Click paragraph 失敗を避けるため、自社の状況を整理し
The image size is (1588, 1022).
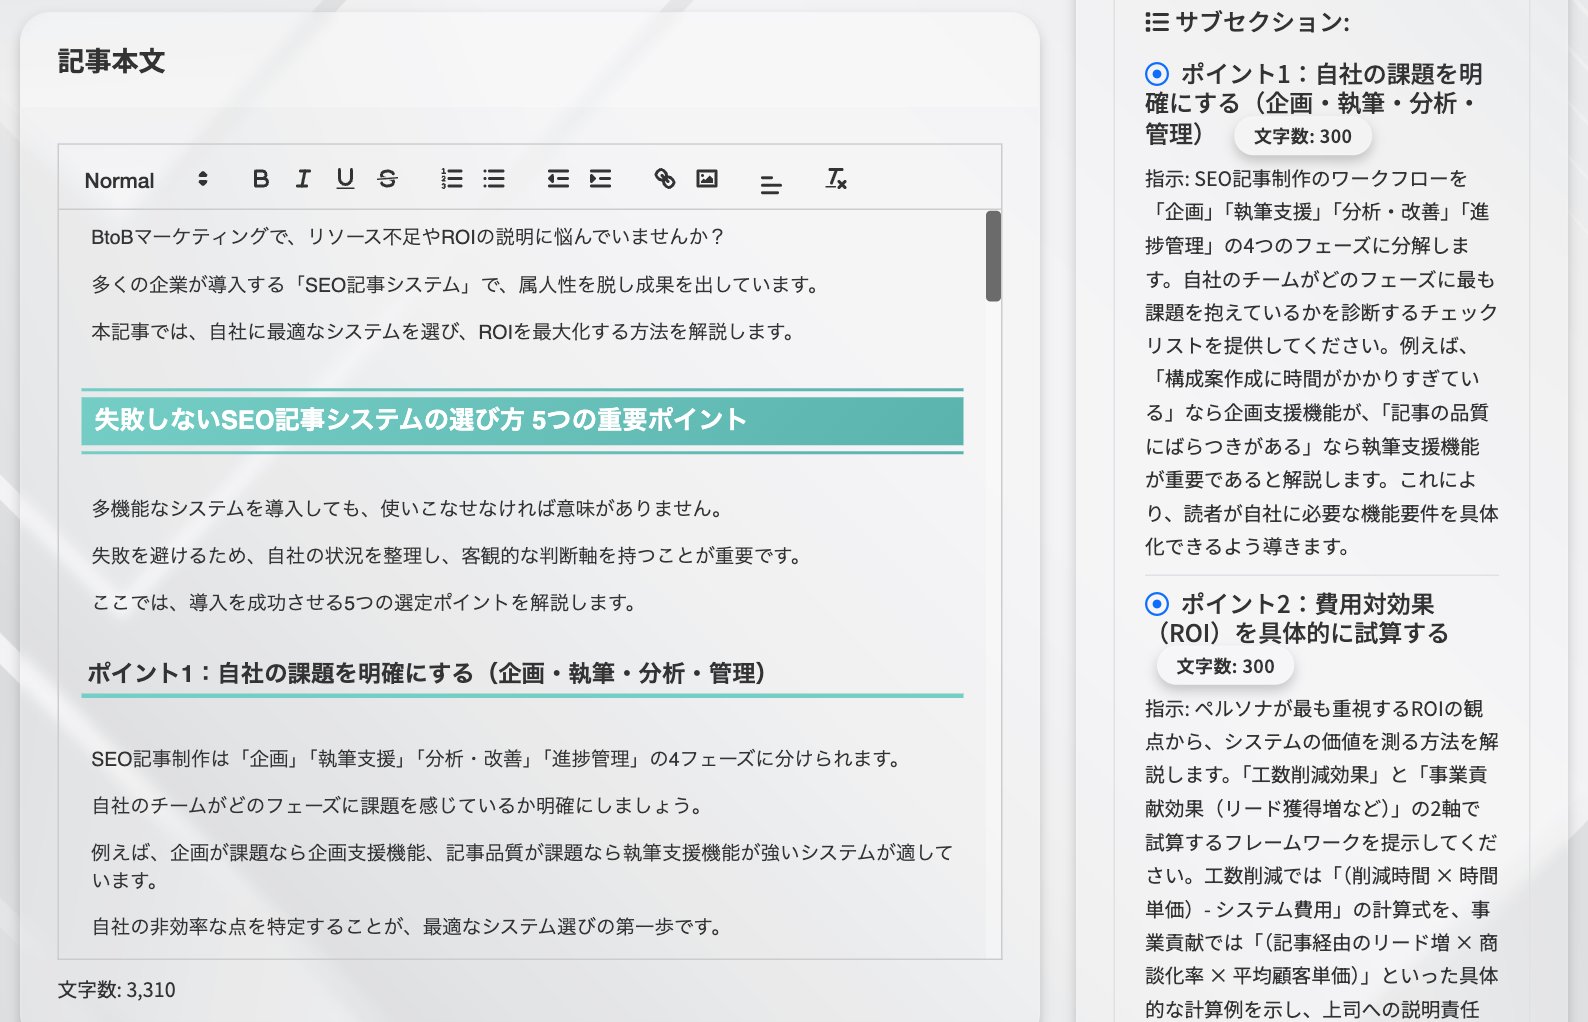[447, 556]
